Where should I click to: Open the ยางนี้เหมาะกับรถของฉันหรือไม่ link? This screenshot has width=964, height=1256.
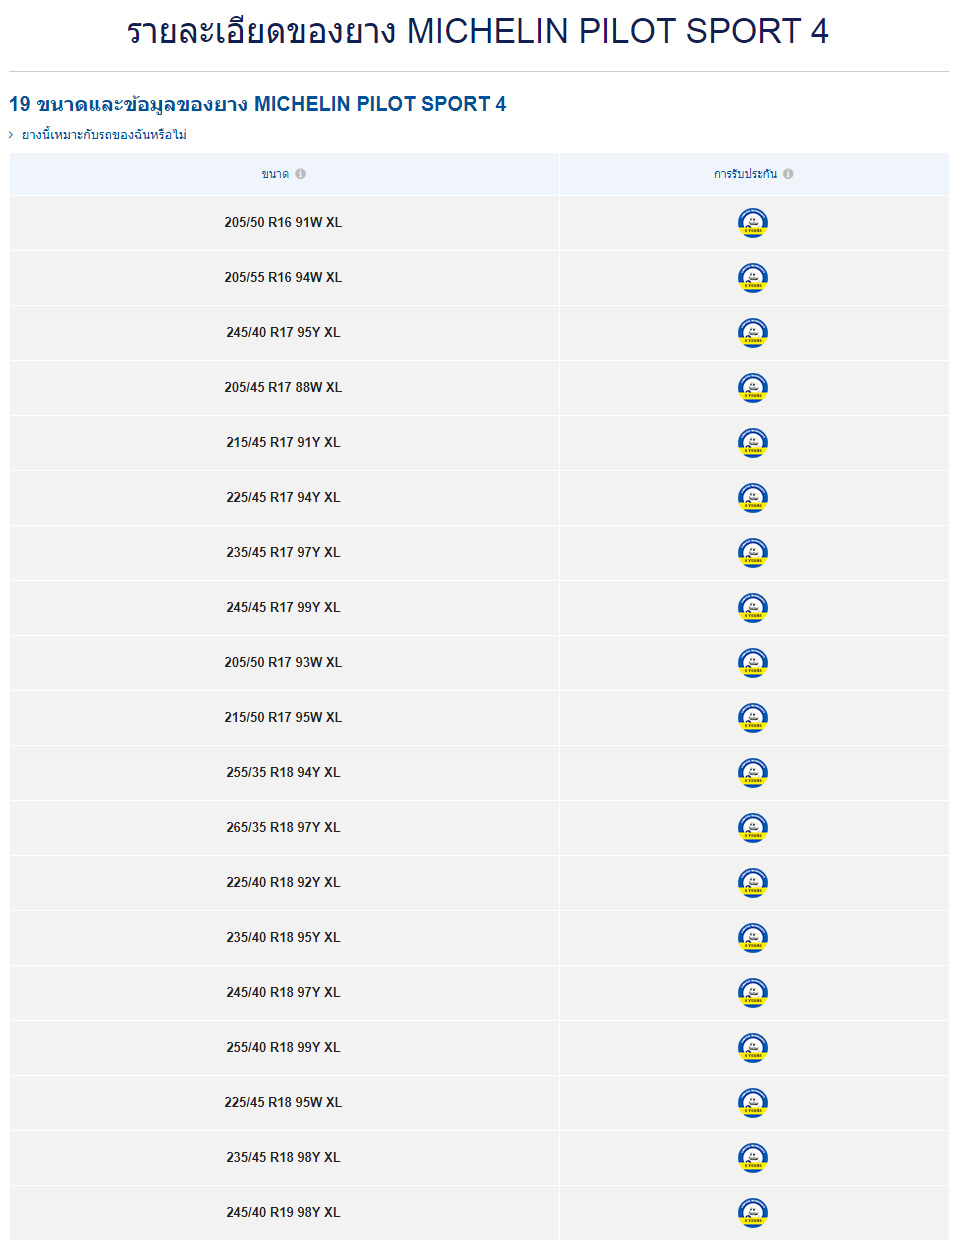coord(104,135)
